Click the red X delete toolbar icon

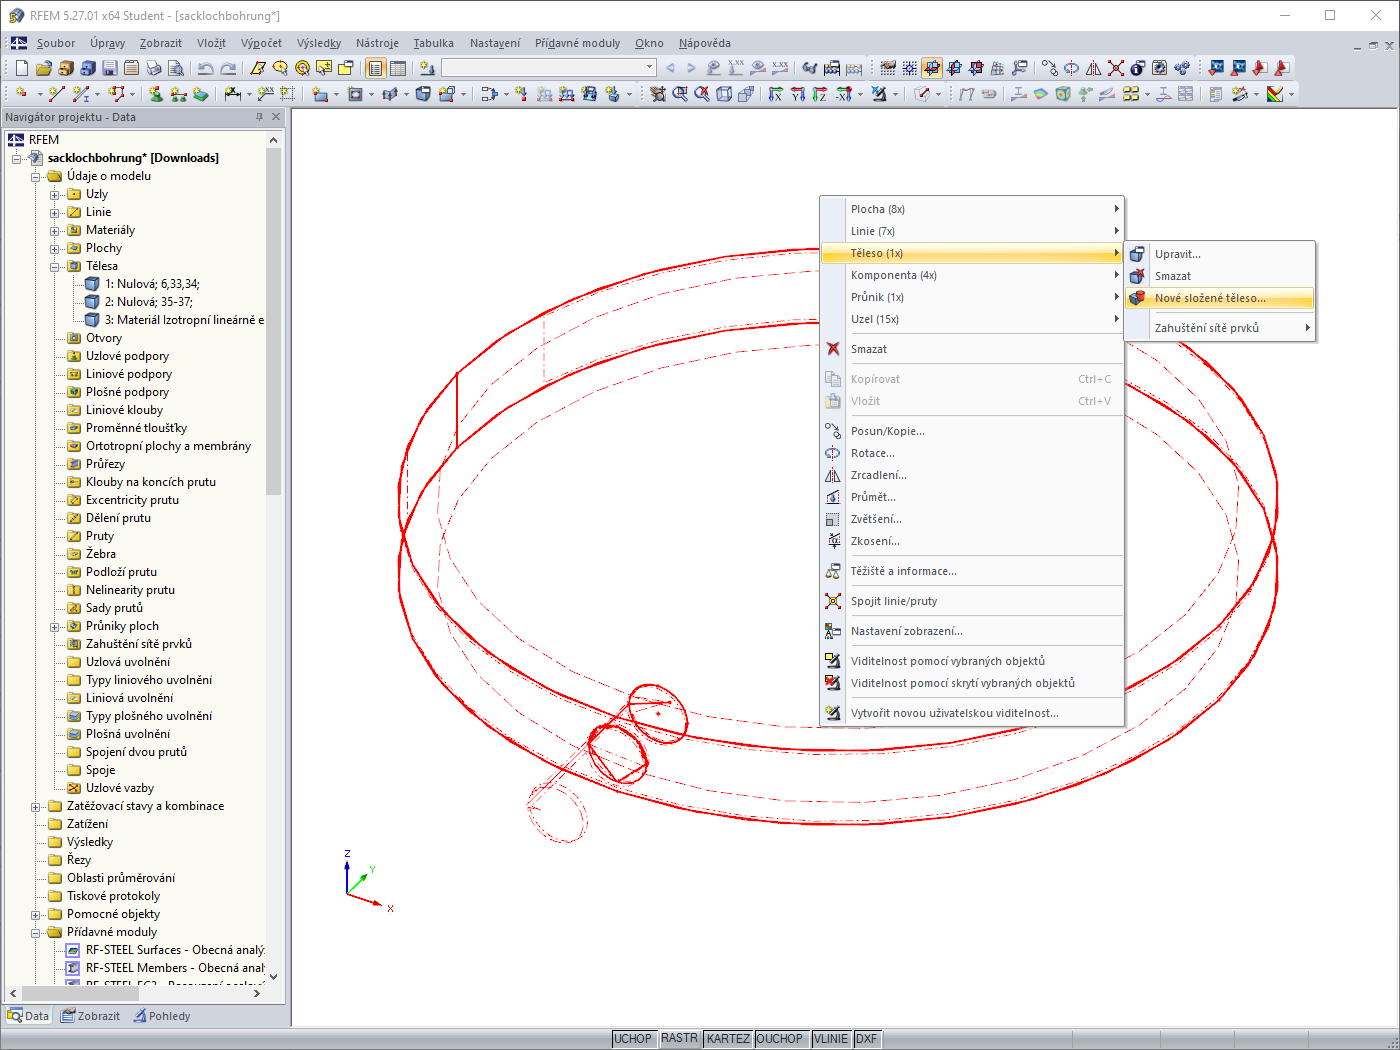click(1115, 68)
